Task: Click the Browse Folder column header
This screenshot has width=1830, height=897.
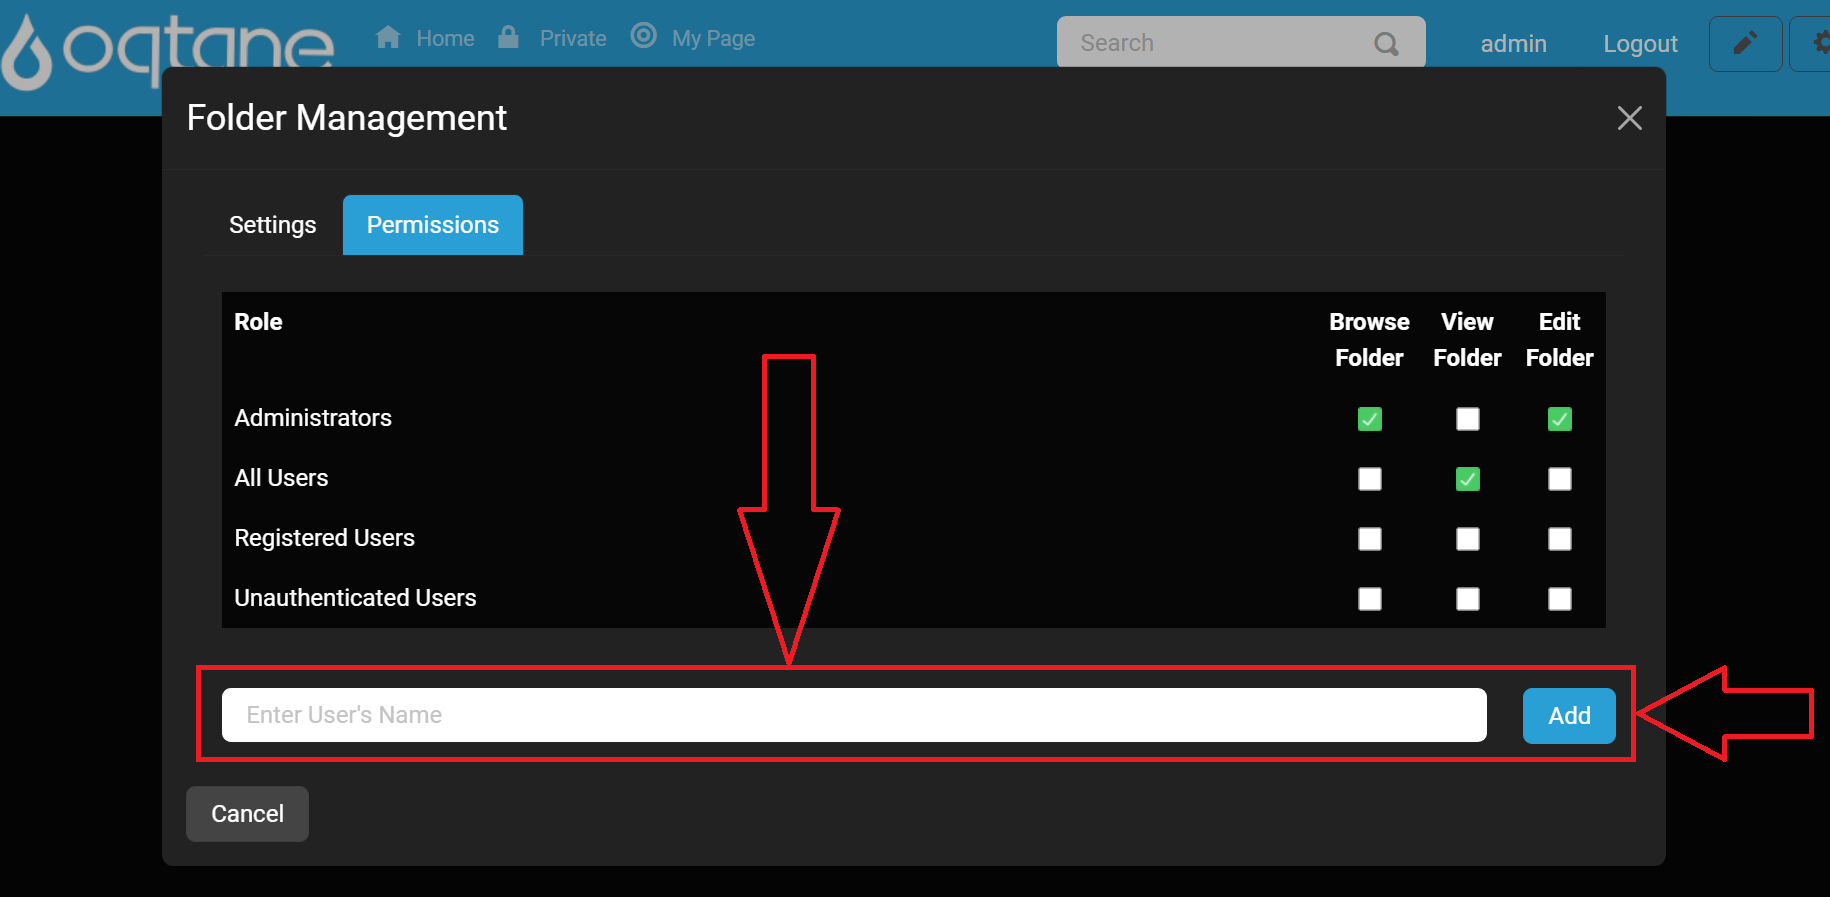Action: (1369, 340)
